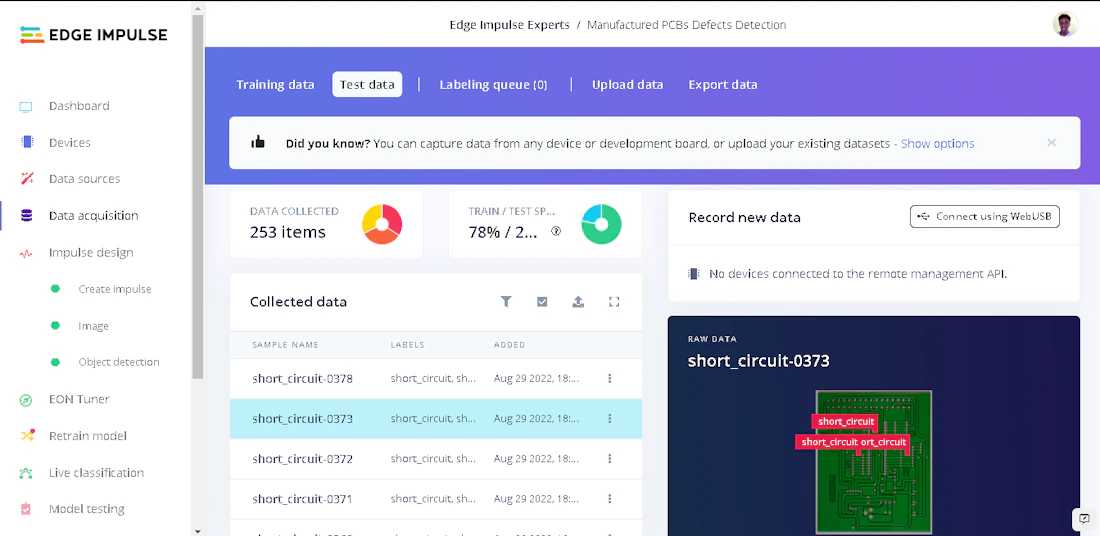Open Devices in the sidebar
The height and width of the screenshot is (536, 1100).
coord(69,142)
